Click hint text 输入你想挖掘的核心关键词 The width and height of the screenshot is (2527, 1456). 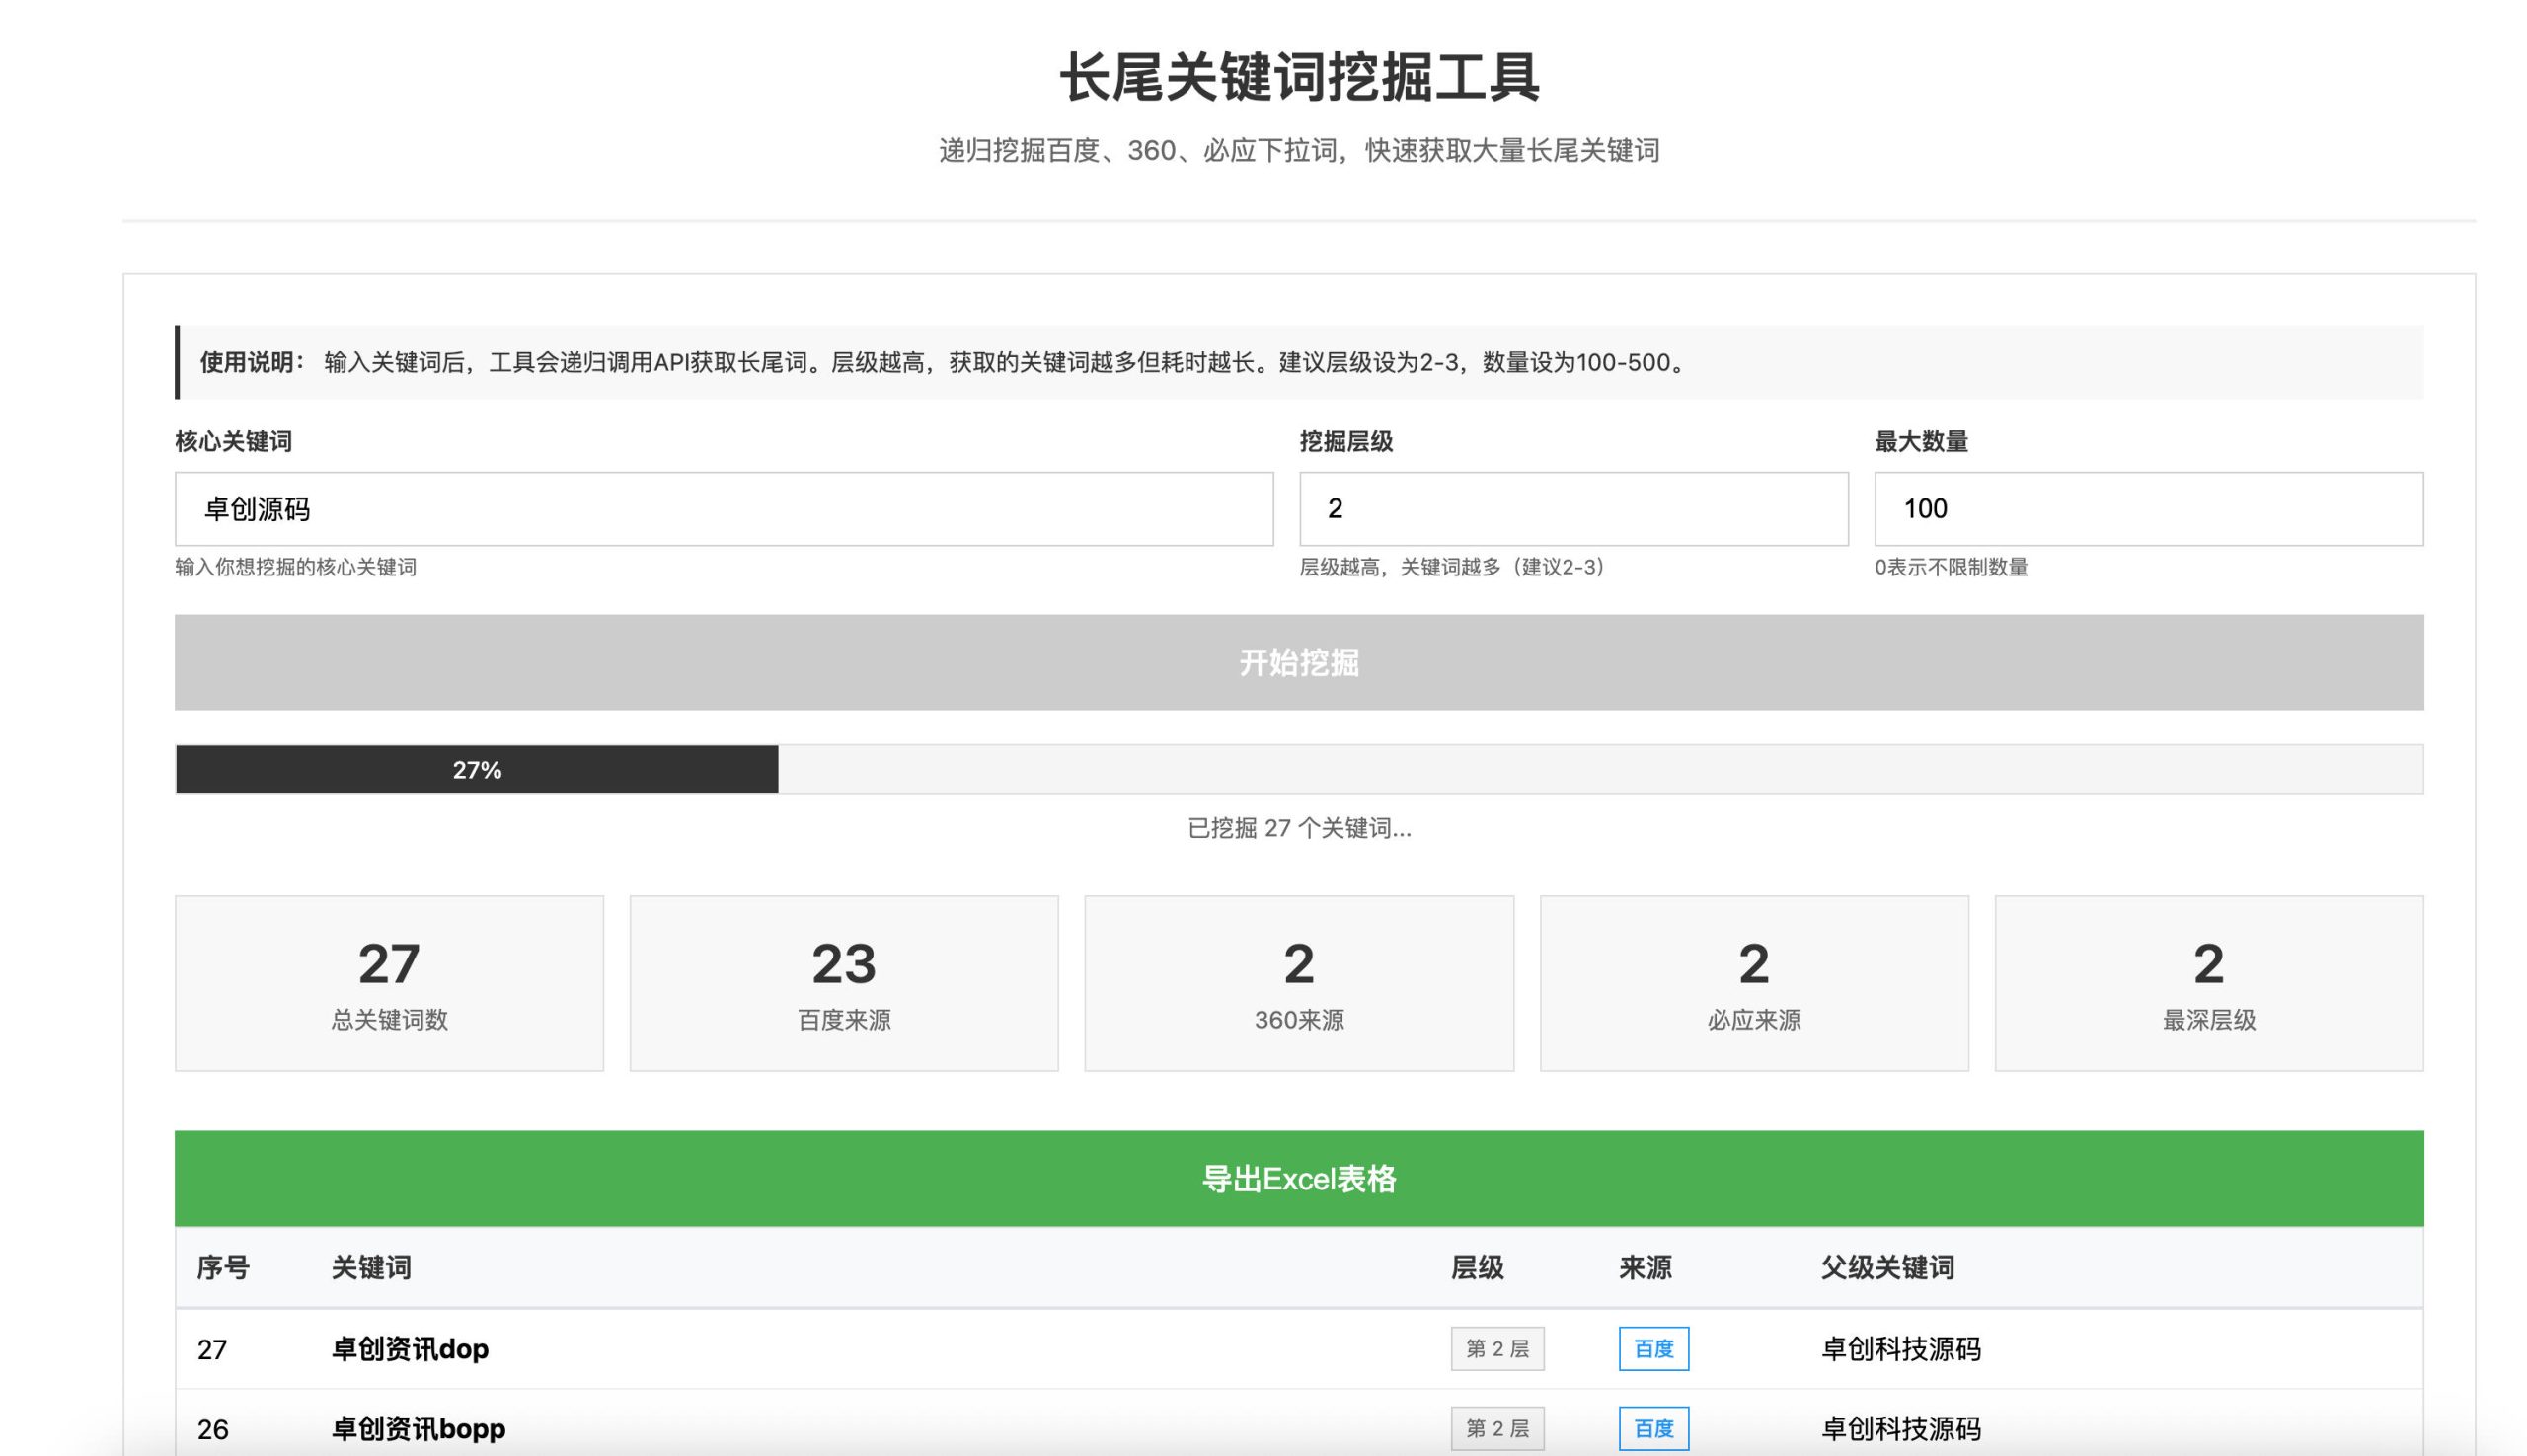coord(296,567)
